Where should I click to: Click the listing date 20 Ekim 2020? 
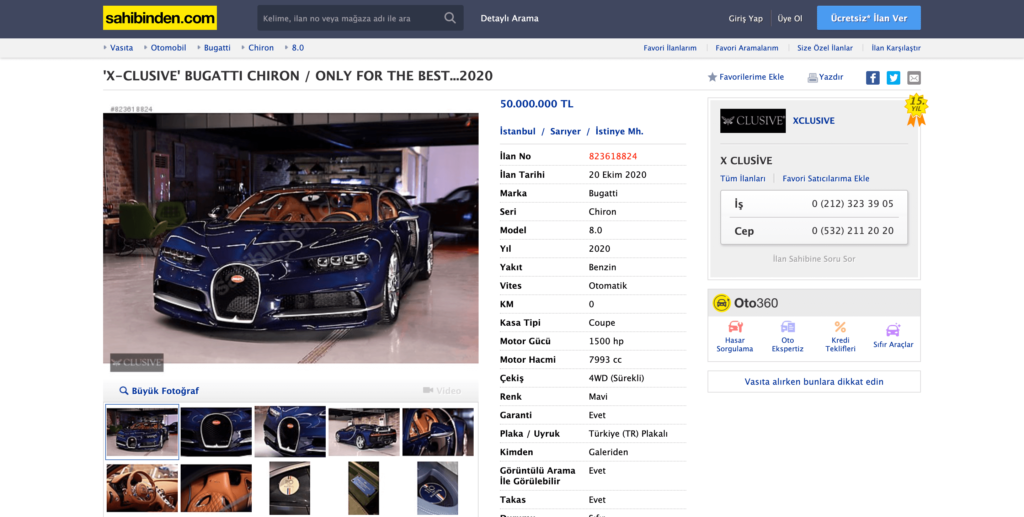click(x=617, y=175)
